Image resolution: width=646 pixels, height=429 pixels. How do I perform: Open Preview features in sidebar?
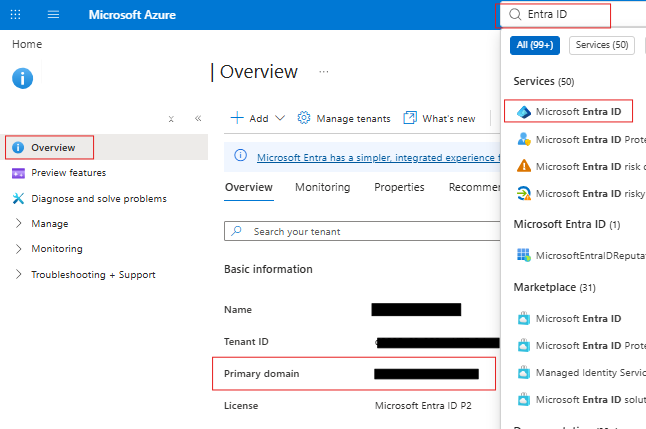pyautogui.click(x=68, y=173)
